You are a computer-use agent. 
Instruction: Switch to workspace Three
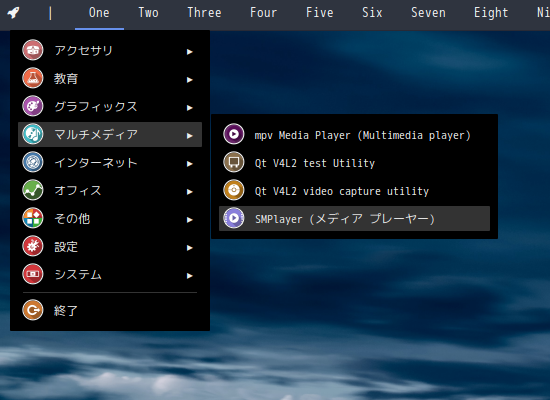point(204,13)
